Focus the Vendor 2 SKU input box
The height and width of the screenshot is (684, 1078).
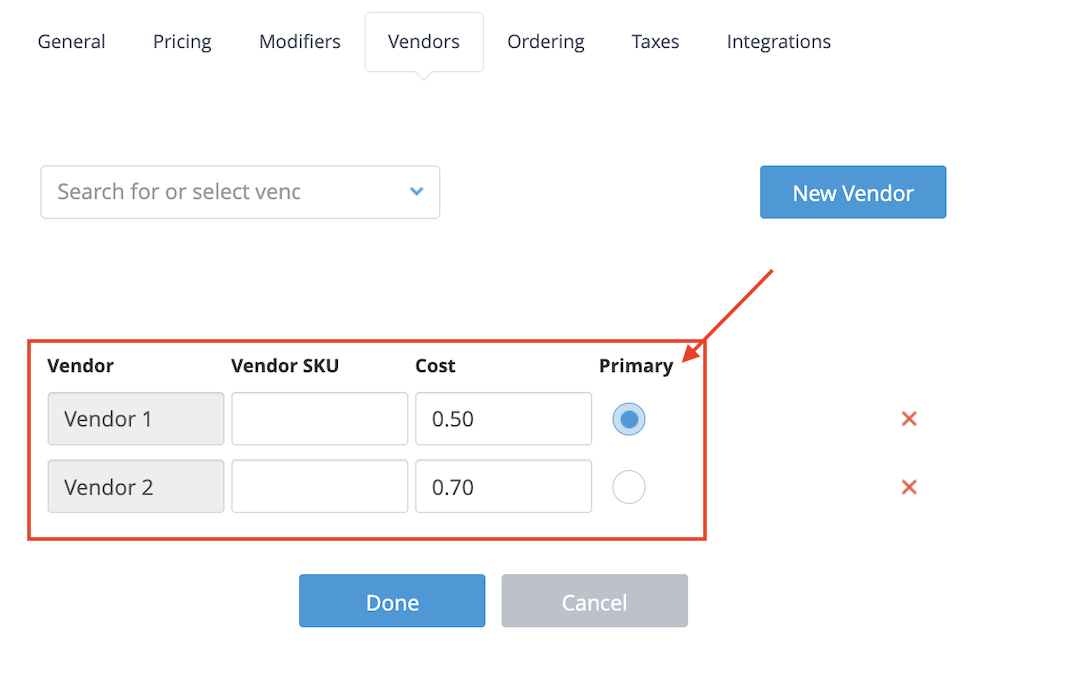click(x=320, y=487)
